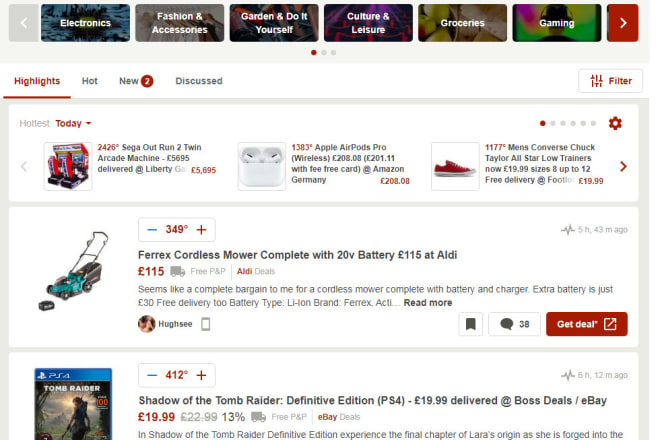Screen dimensions: 660x440
Task: Click the 412° temperature score
Action: tap(176, 375)
